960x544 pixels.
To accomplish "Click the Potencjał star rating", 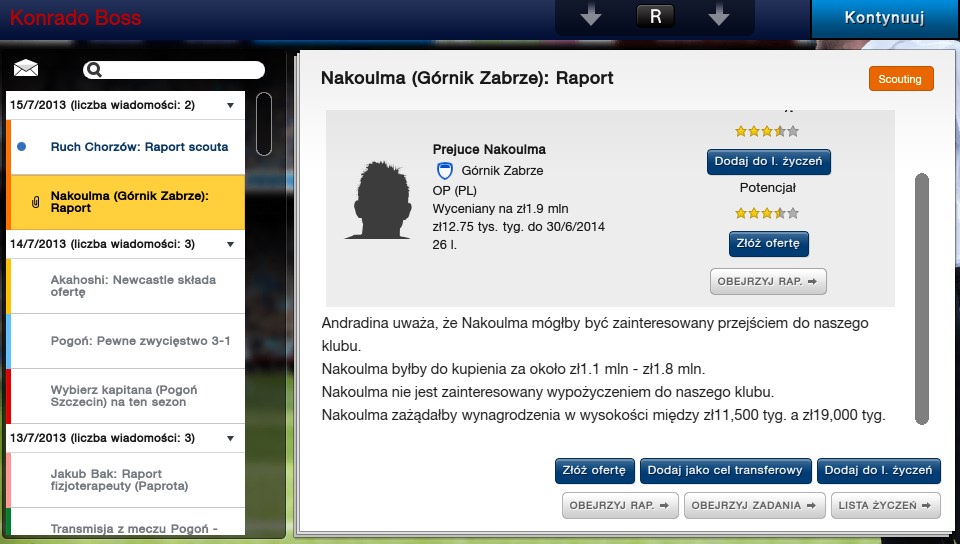I will (x=767, y=213).
